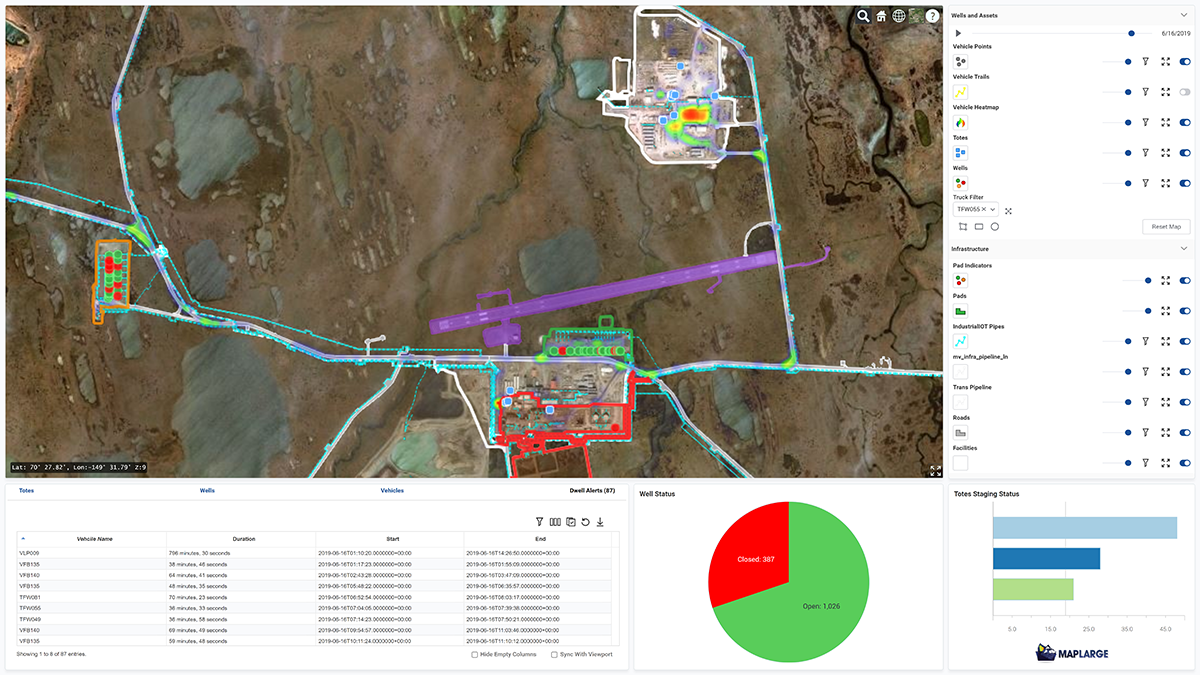Go to the map home view

[881, 16]
